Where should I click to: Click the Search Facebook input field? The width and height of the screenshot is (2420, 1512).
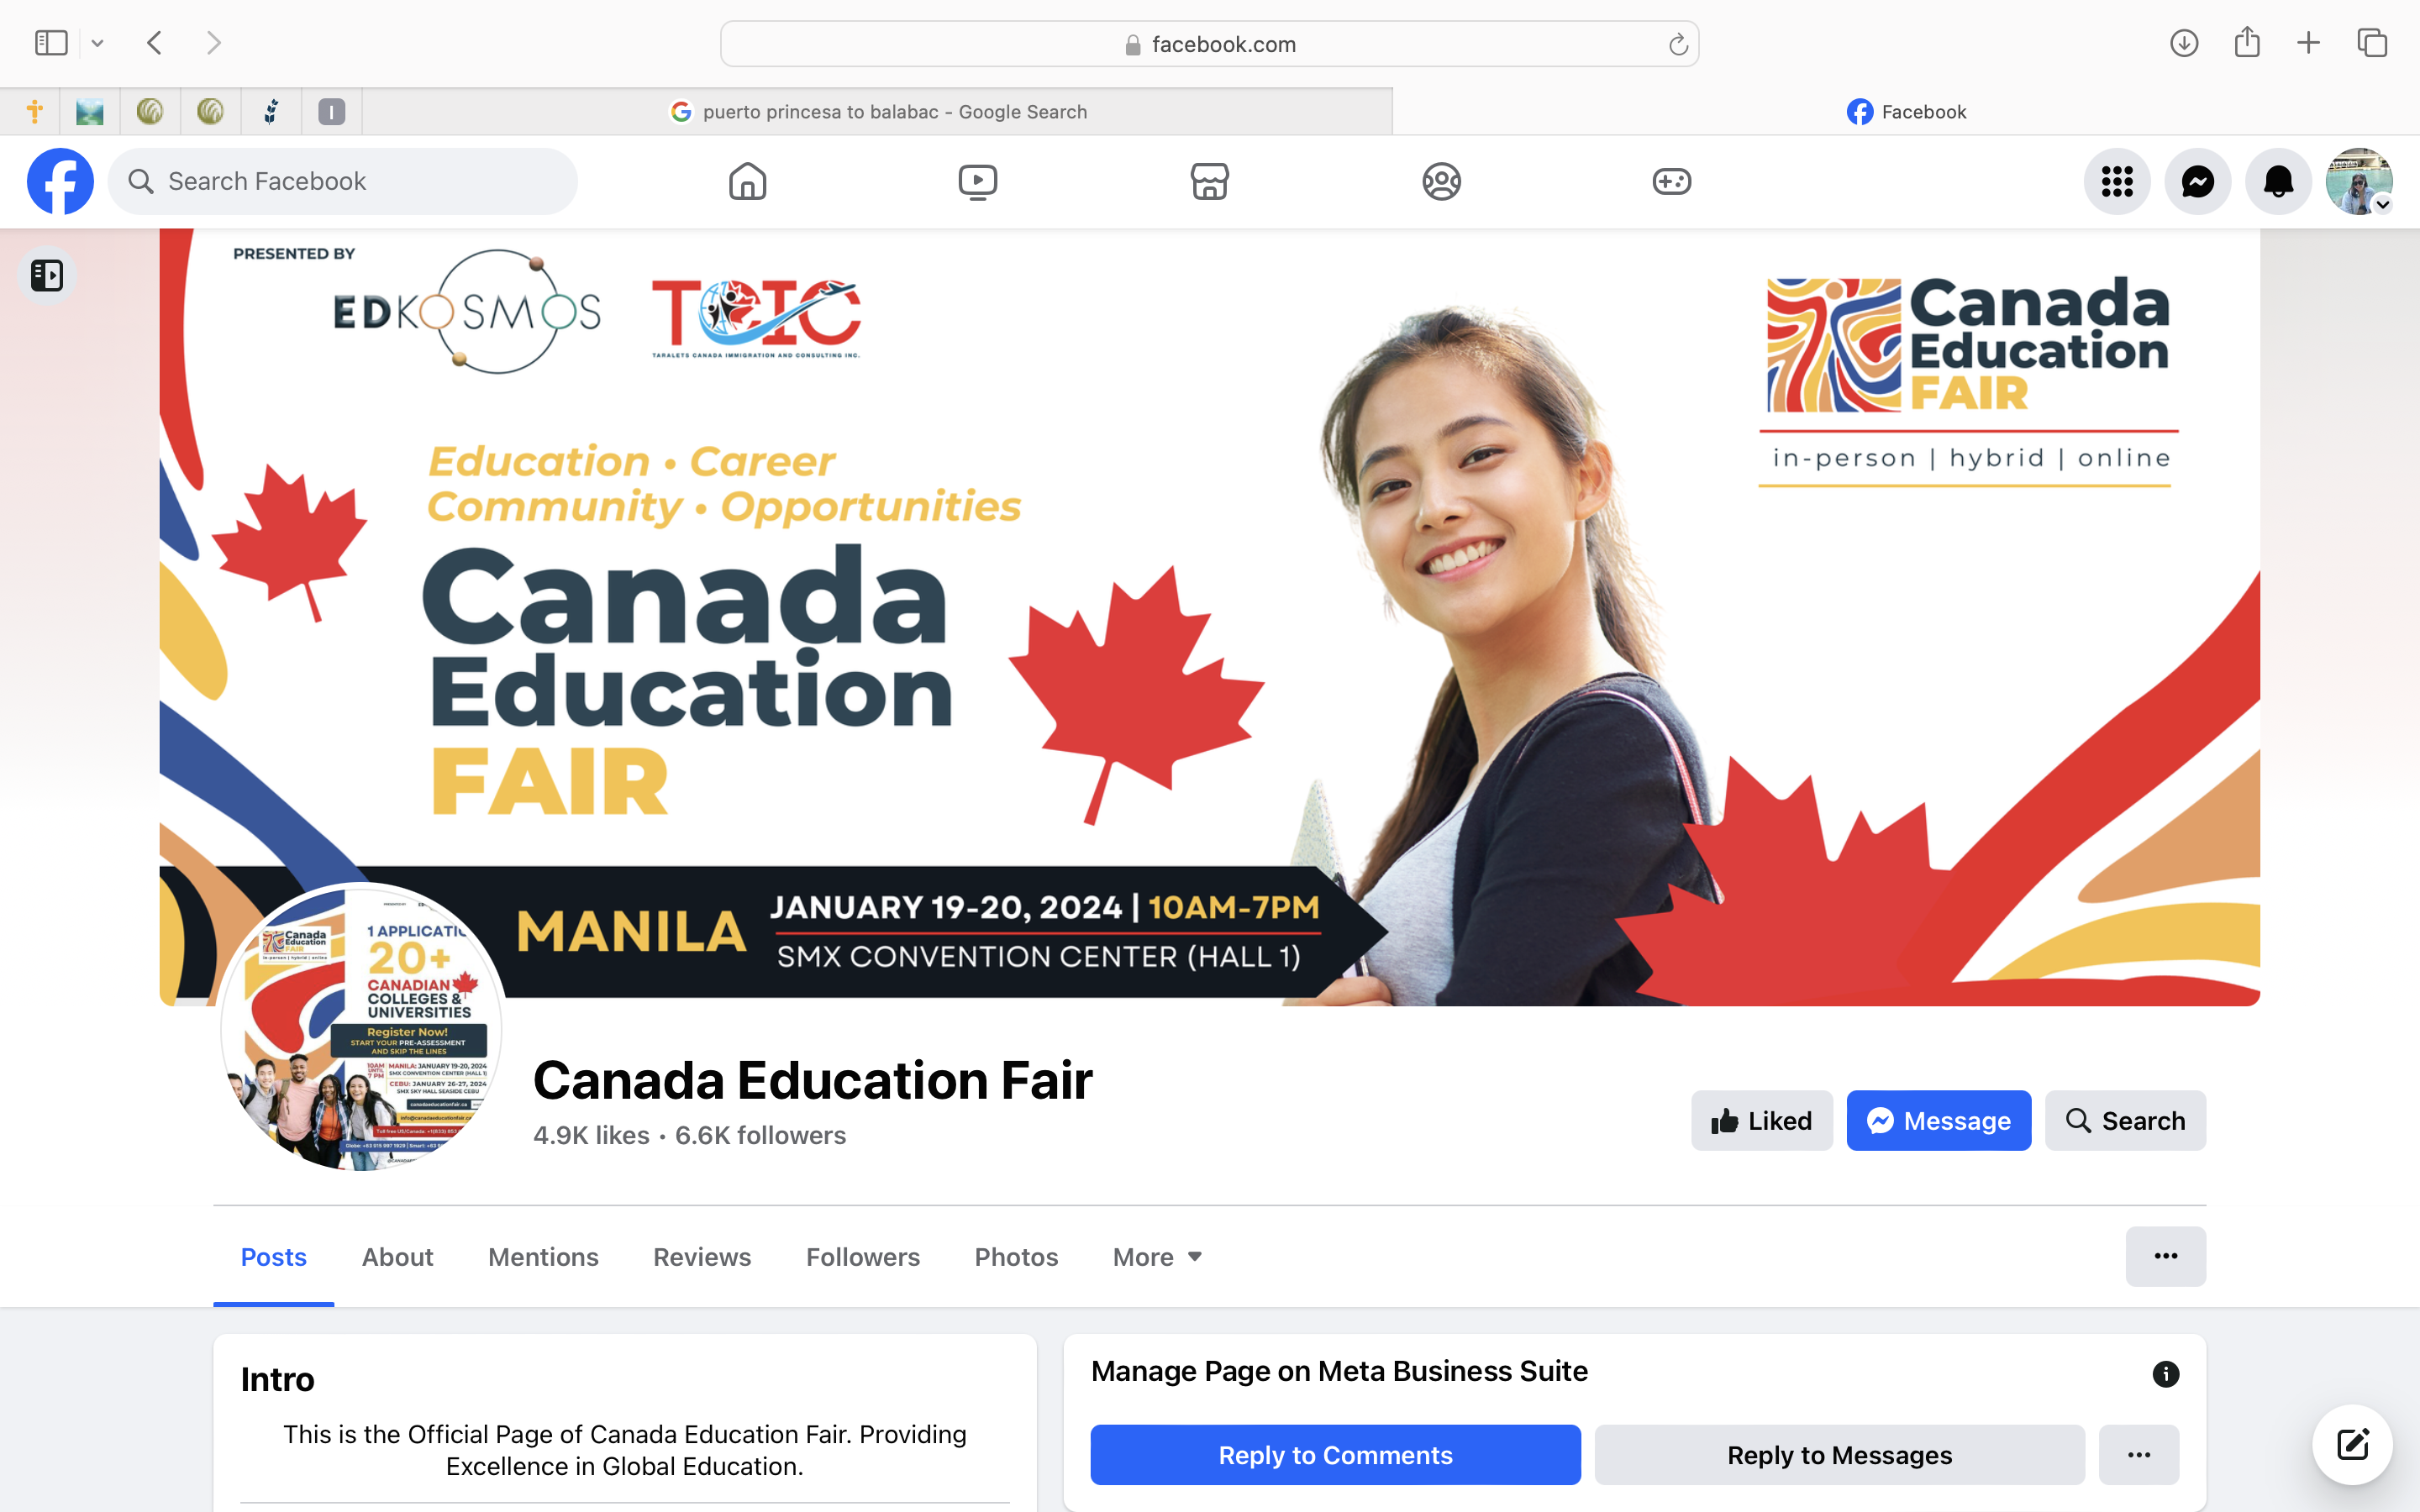(343, 182)
